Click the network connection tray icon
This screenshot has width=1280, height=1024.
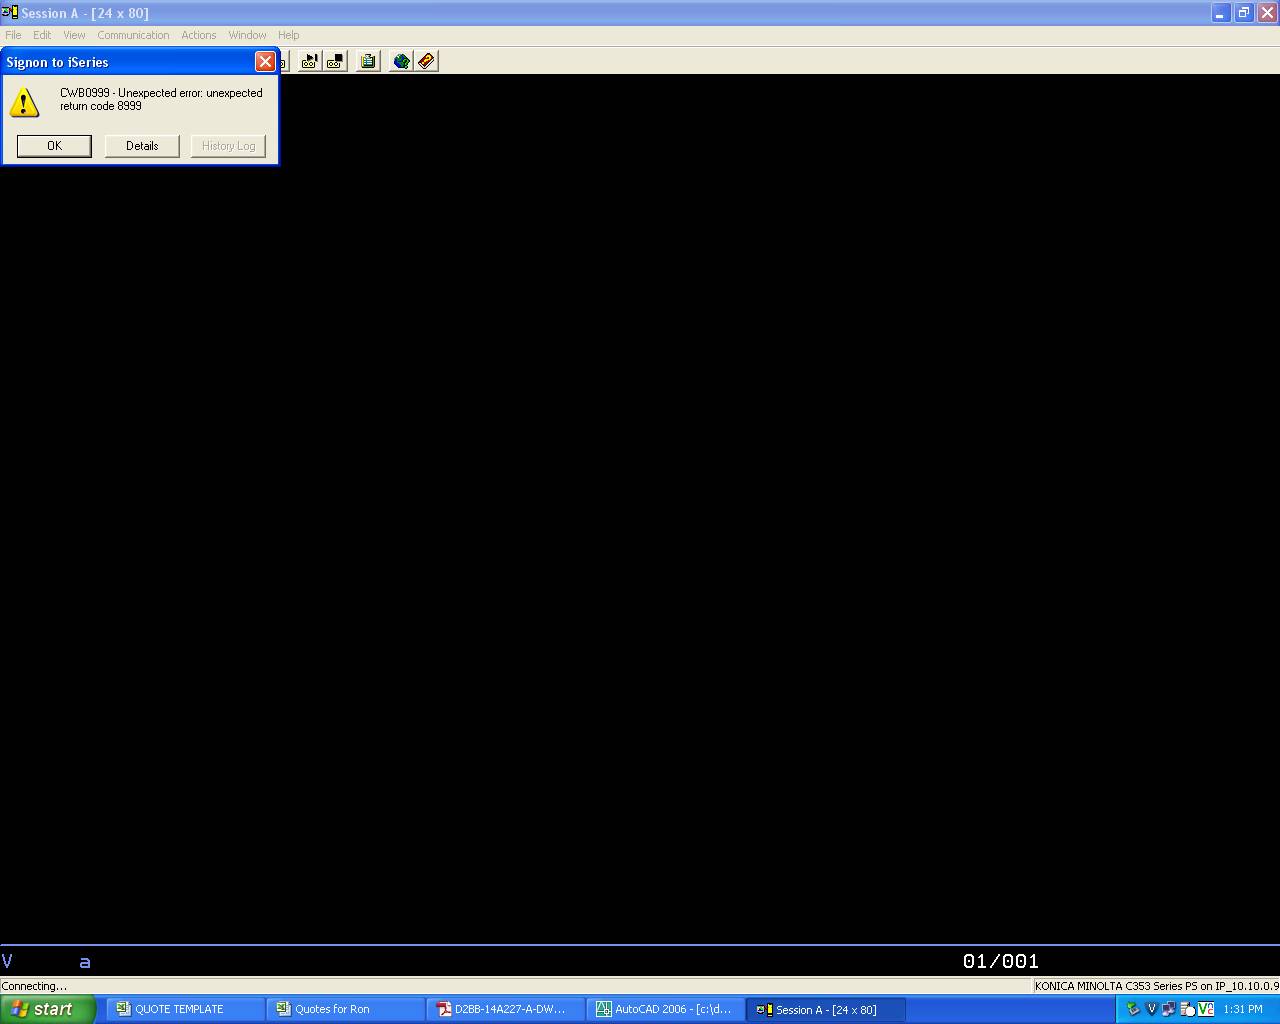(x=1168, y=1011)
